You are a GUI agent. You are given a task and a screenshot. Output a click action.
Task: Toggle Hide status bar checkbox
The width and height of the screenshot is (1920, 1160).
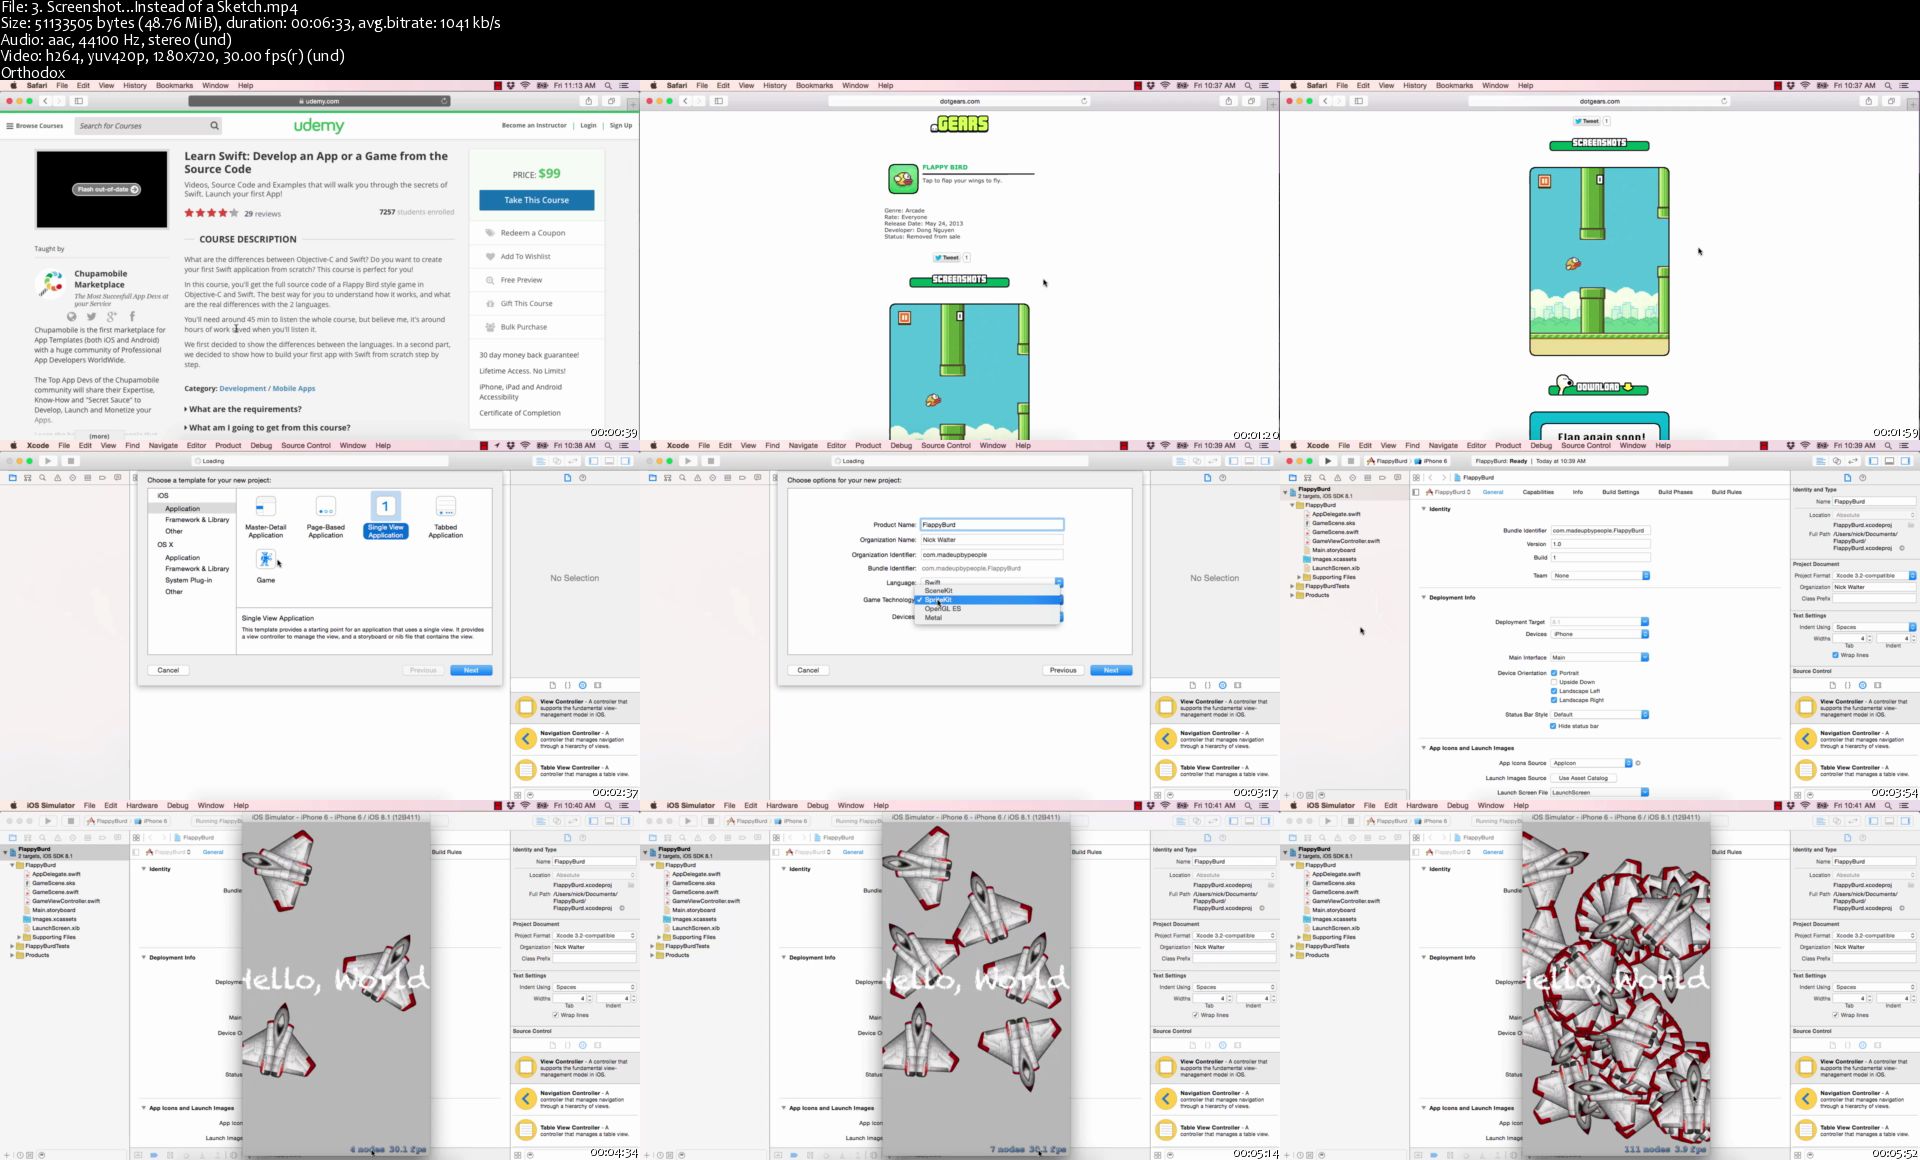(x=1553, y=726)
